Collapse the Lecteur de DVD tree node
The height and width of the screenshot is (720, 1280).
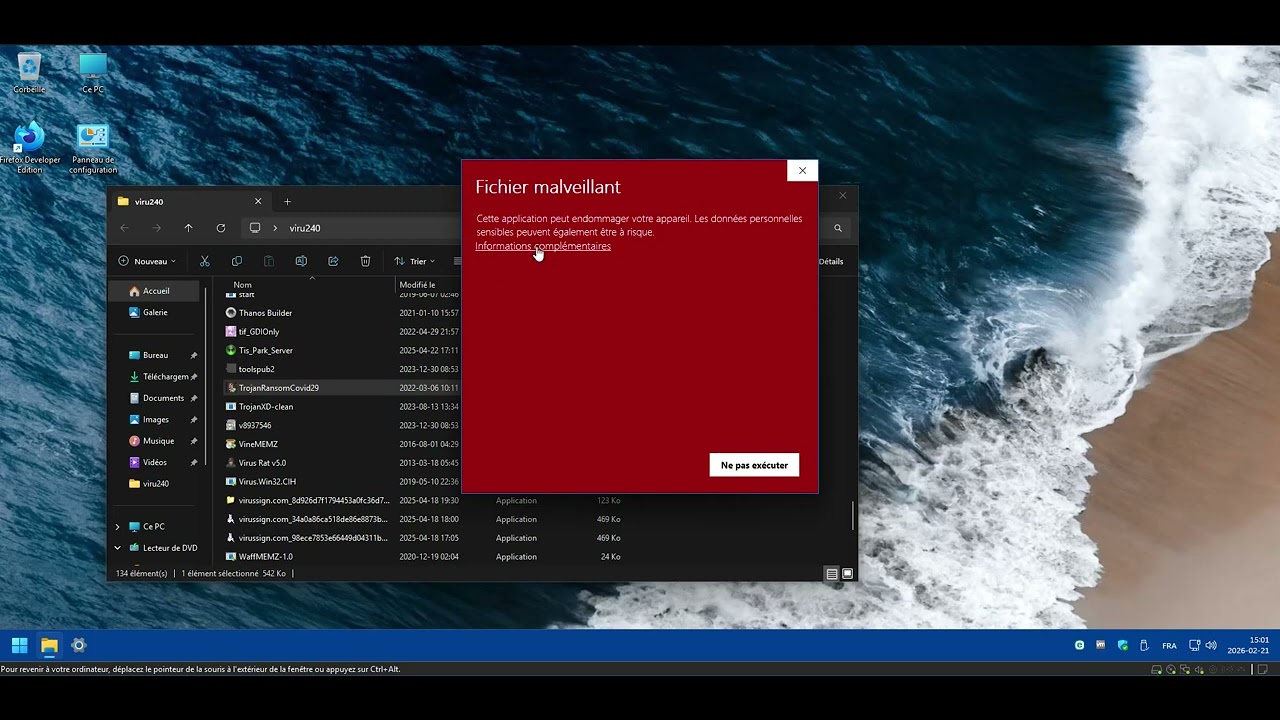click(117, 548)
